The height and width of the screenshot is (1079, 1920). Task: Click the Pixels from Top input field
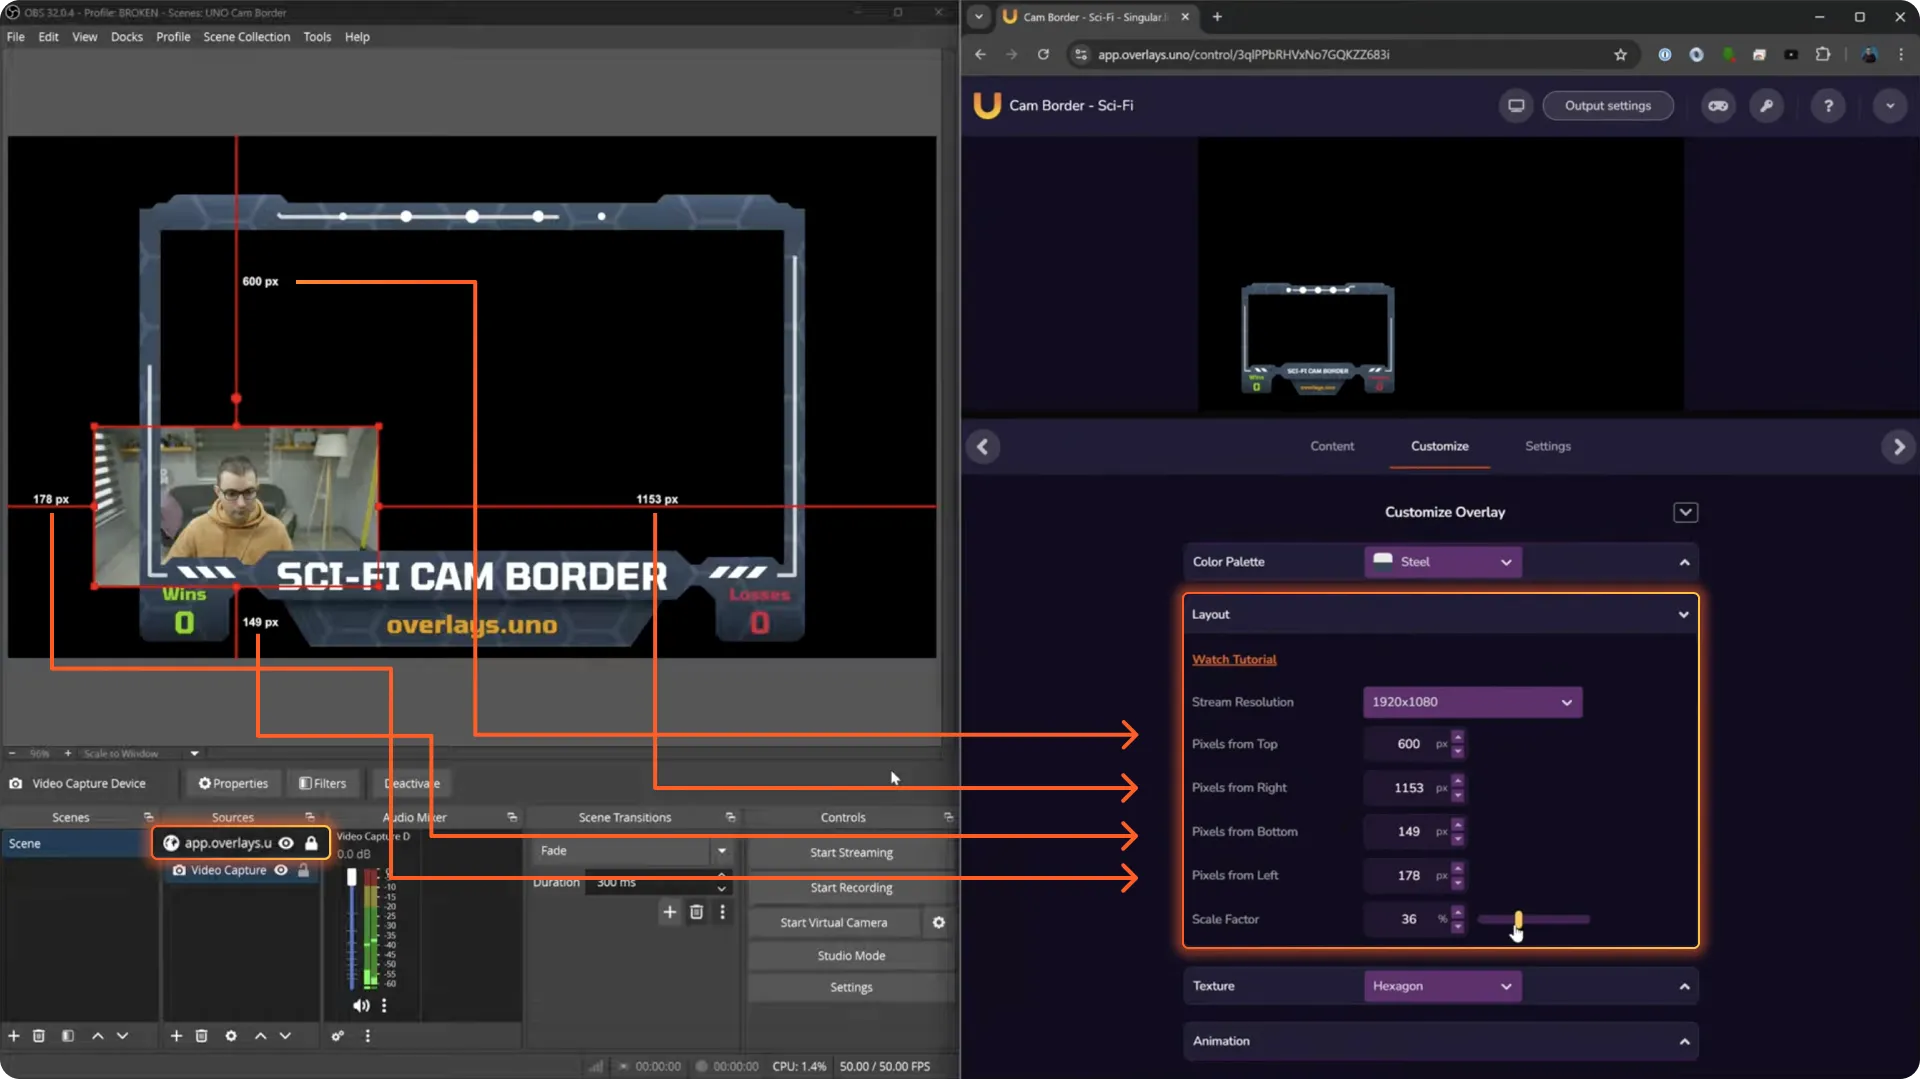point(1407,744)
